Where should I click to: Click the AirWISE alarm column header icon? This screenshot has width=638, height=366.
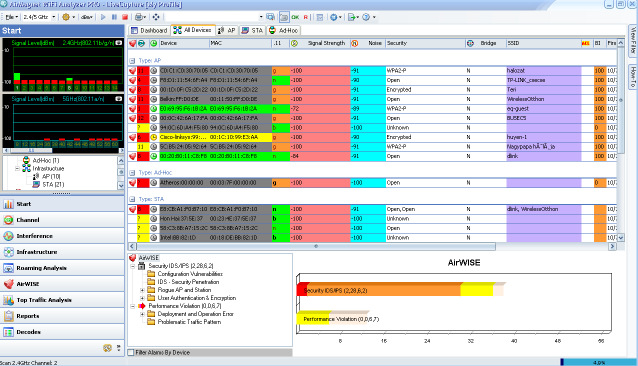132,43
